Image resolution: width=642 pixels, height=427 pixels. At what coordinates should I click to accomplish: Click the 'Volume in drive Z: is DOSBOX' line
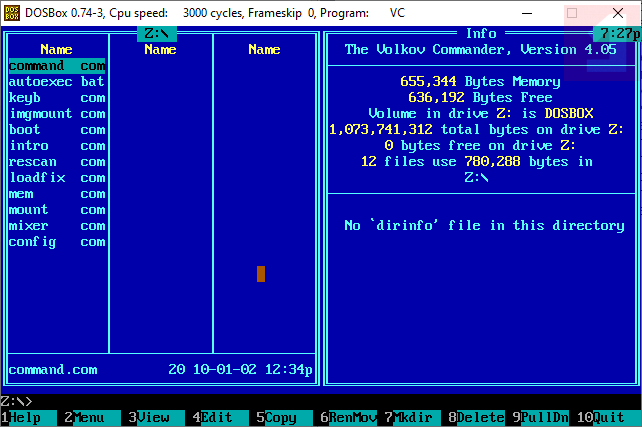click(481, 114)
